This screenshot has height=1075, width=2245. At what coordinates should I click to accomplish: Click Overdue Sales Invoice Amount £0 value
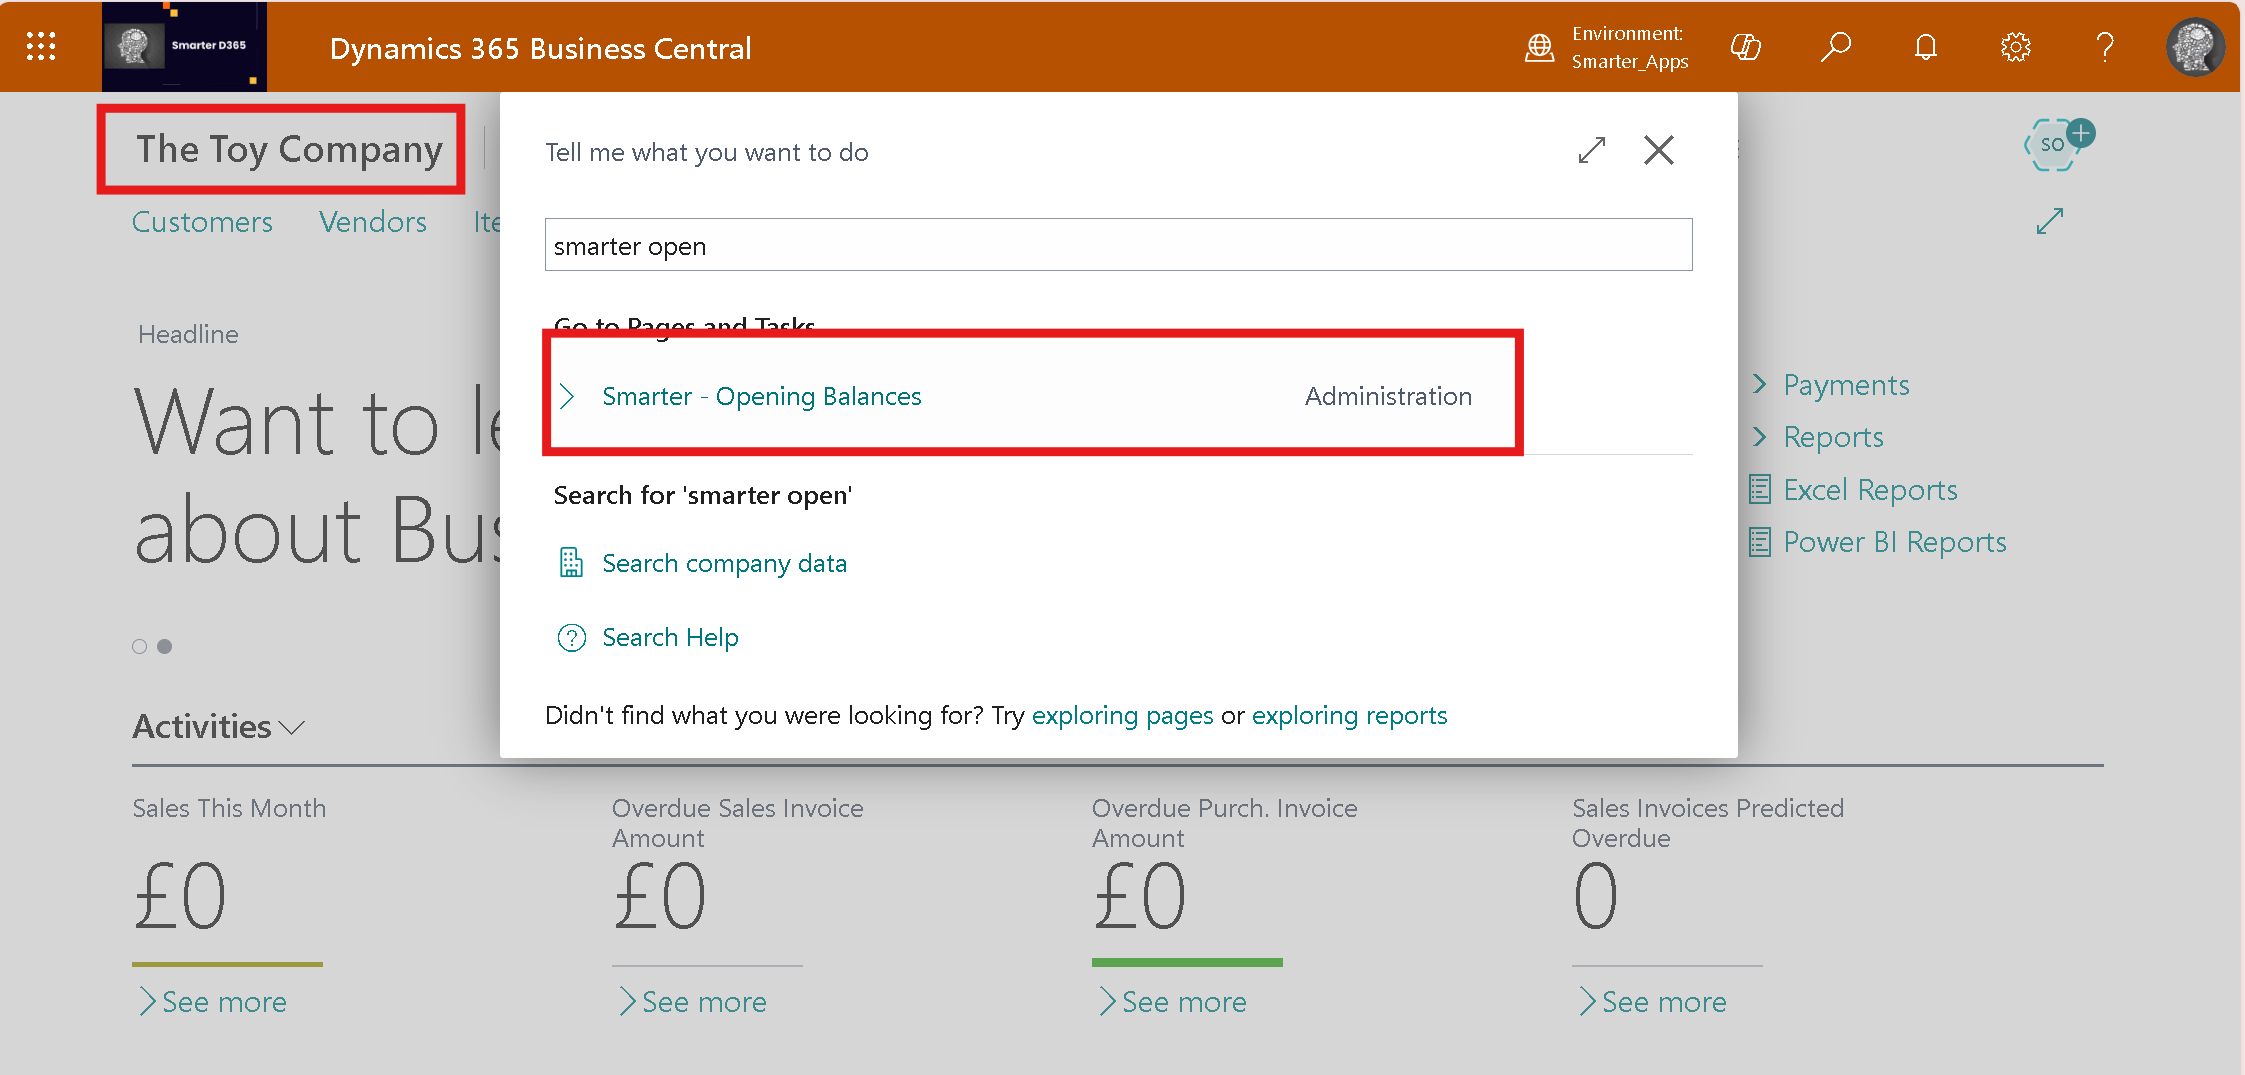(660, 896)
